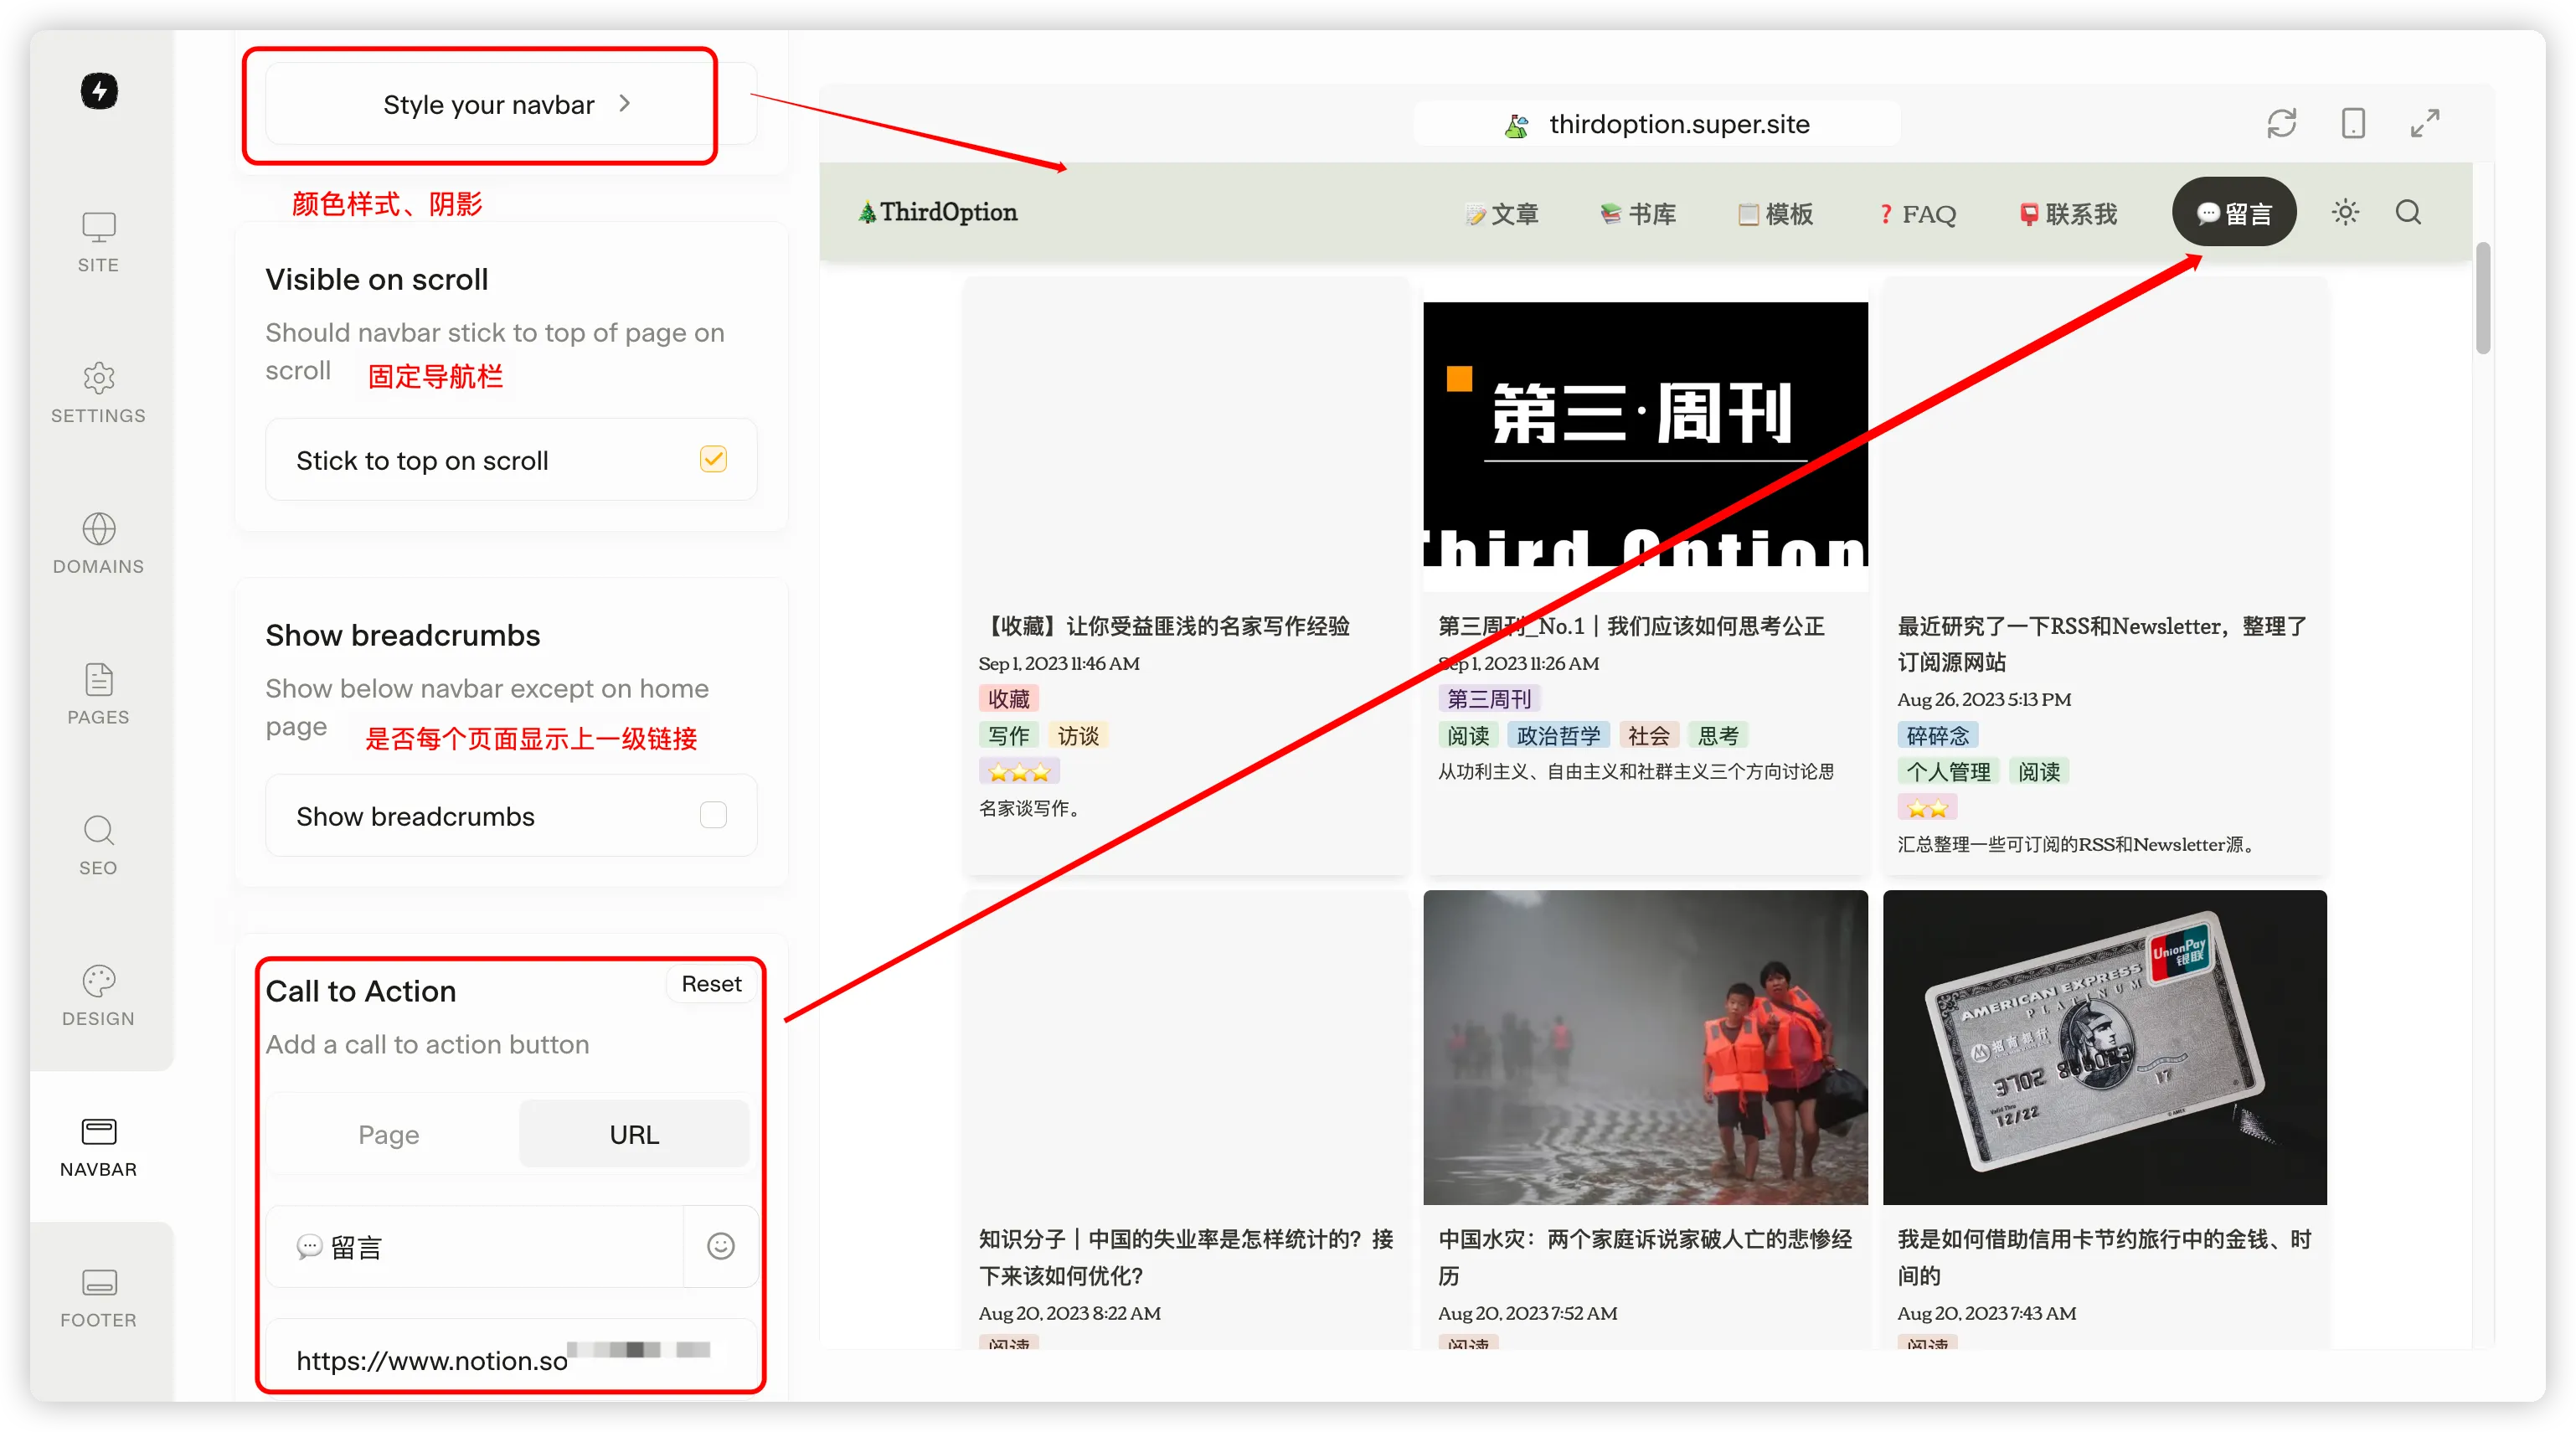Select the URL tab for call to action
Image resolution: width=2576 pixels, height=1432 pixels.
(x=634, y=1134)
